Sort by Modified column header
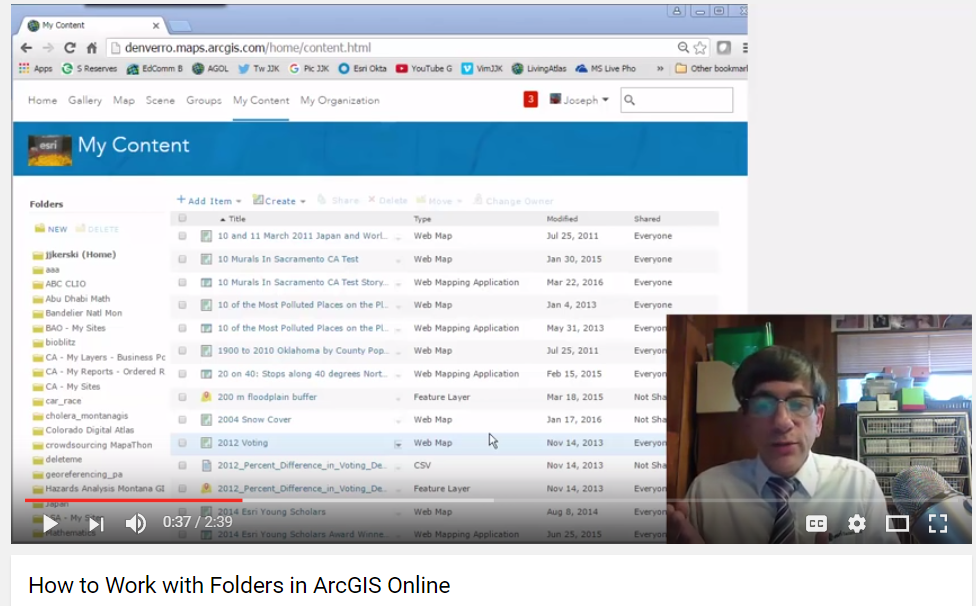 pyautogui.click(x=562, y=219)
